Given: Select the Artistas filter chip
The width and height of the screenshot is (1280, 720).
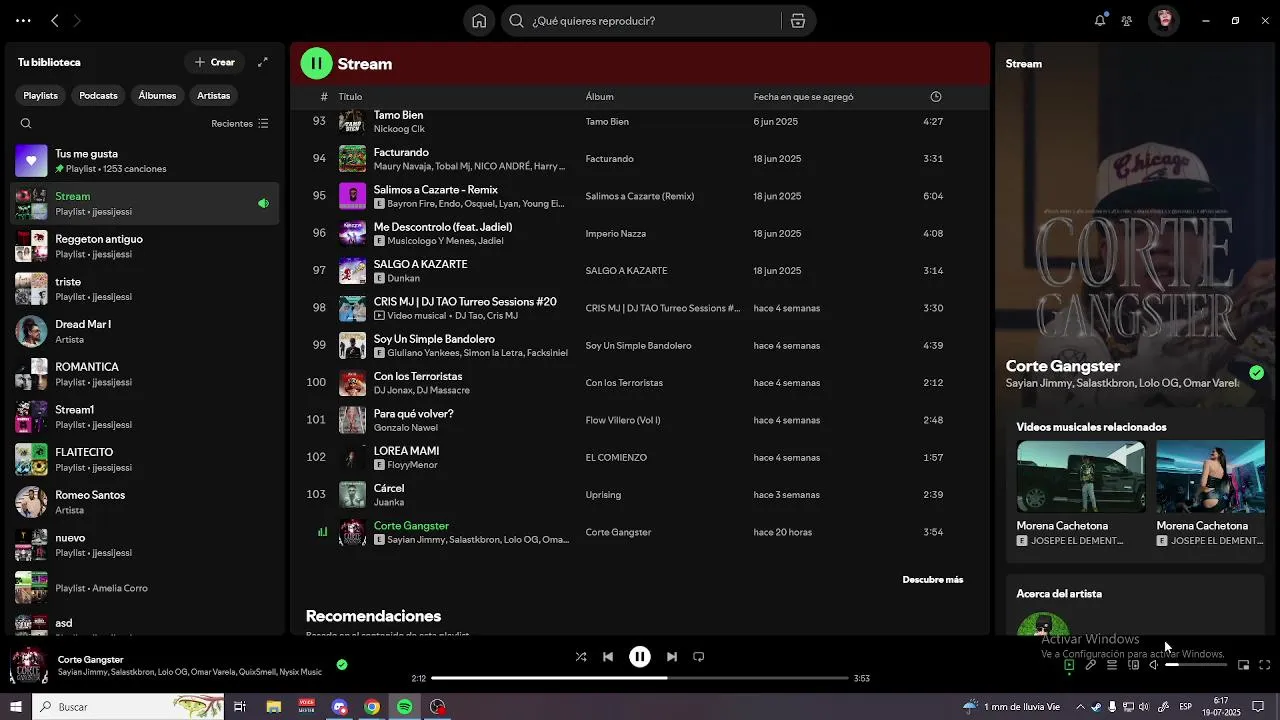Looking at the screenshot, I should [x=214, y=95].
